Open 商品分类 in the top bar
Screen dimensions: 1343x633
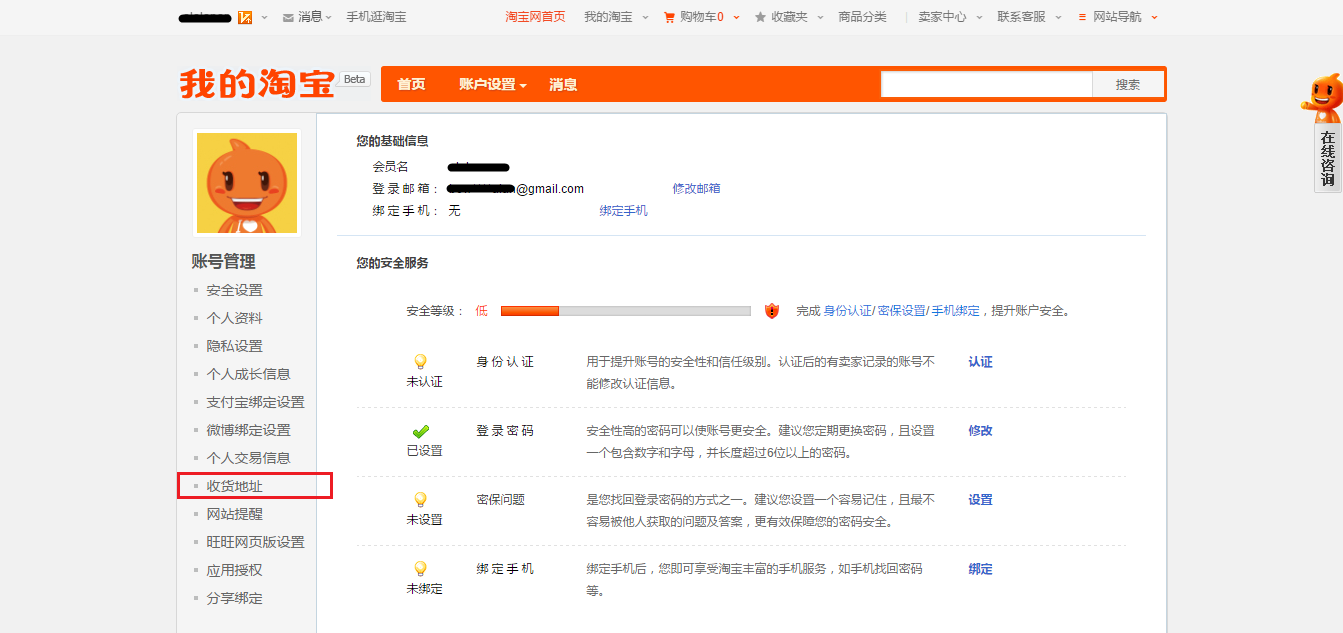[862, 17]
